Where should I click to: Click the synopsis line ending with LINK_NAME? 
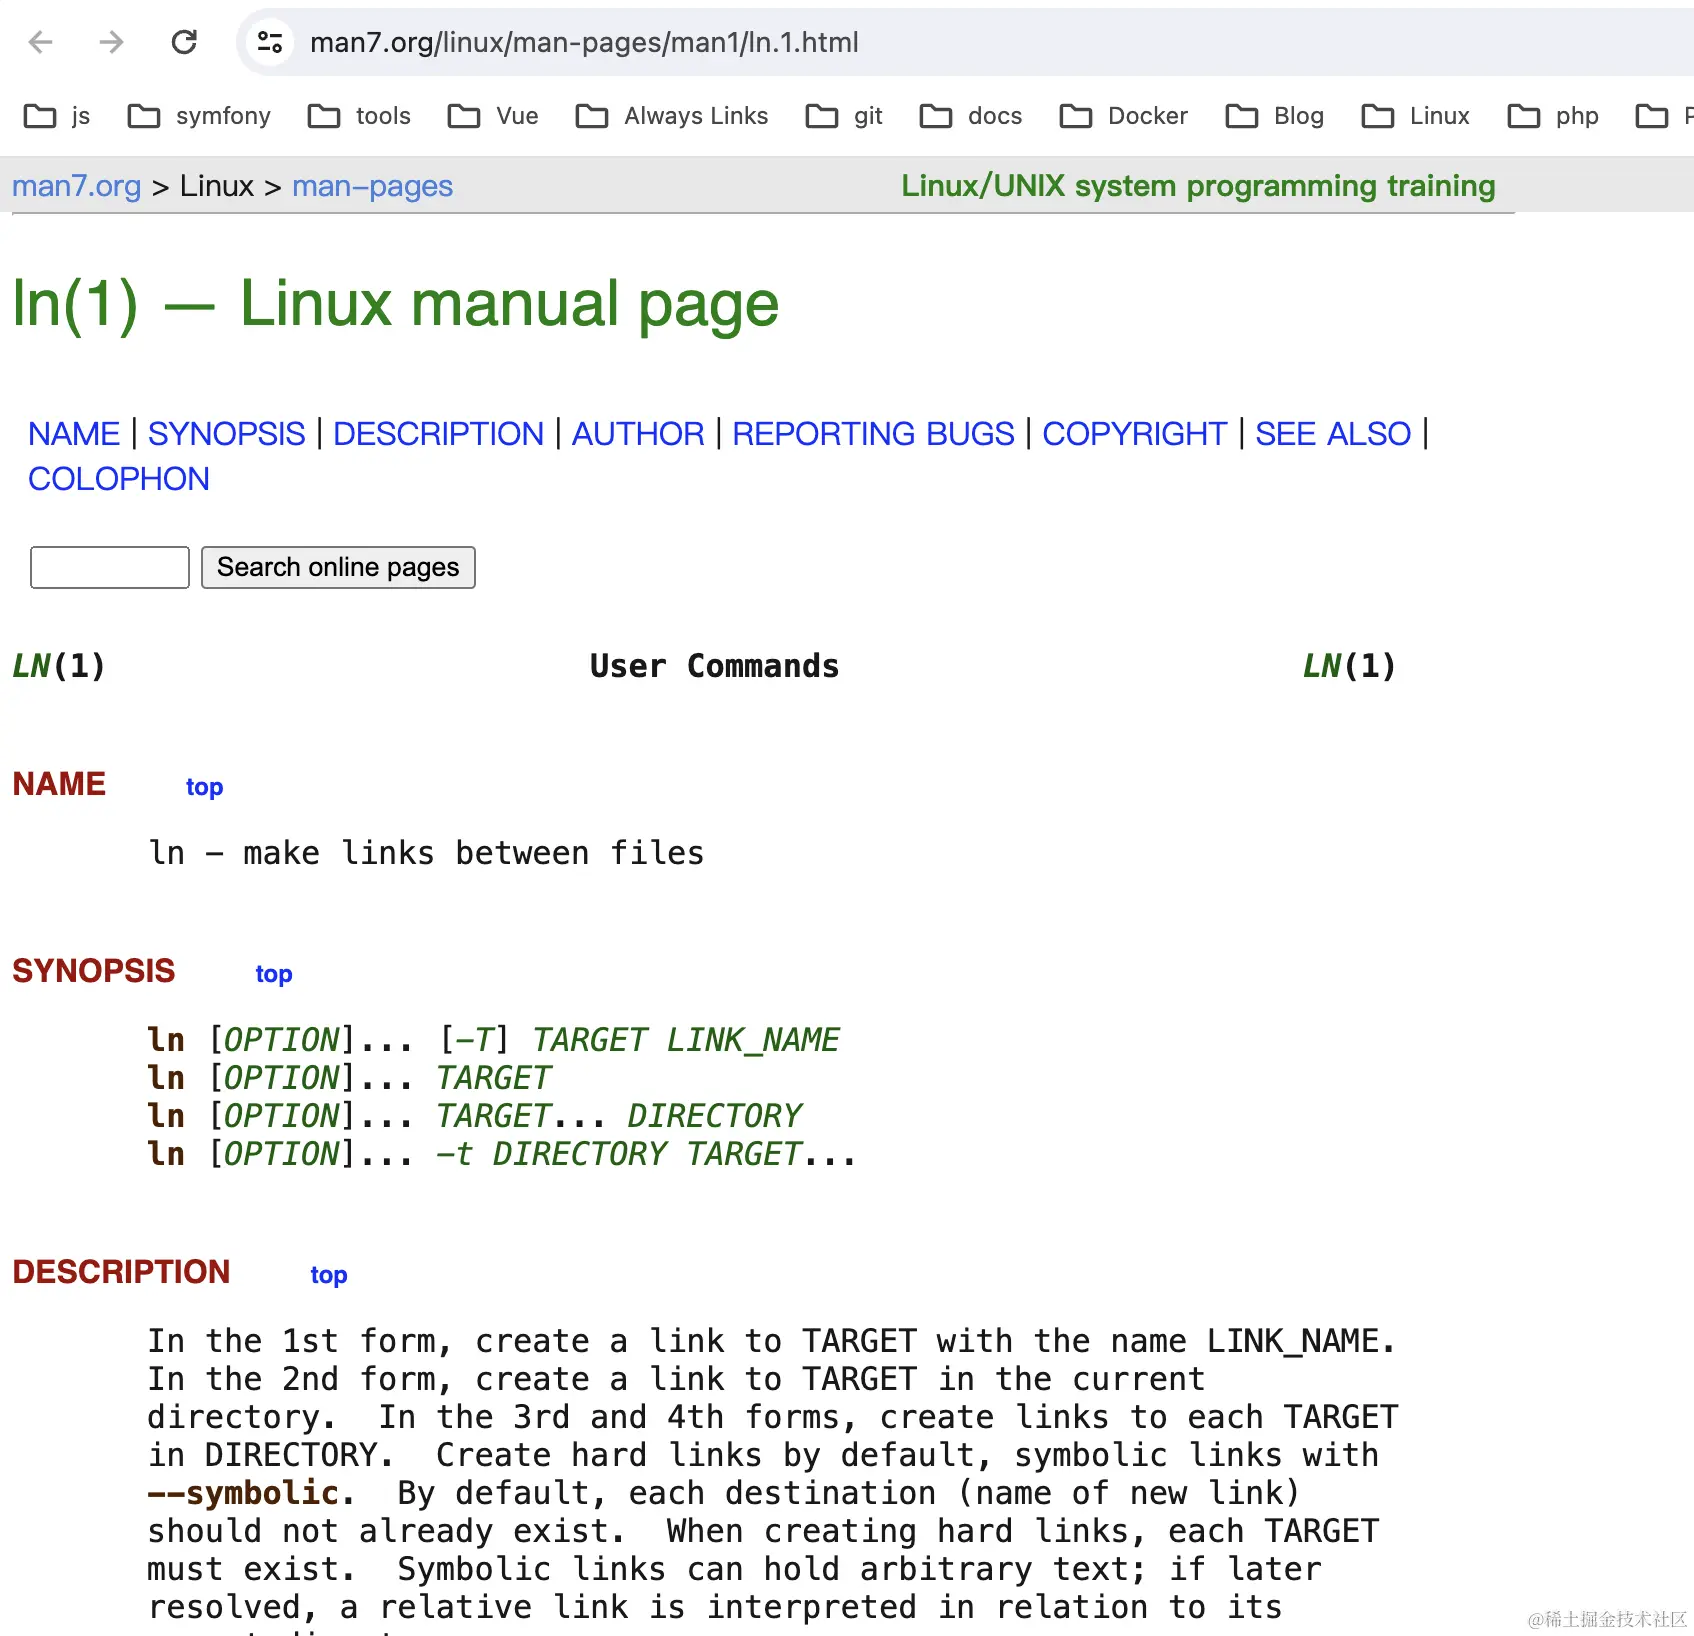tap(494, 1040)
